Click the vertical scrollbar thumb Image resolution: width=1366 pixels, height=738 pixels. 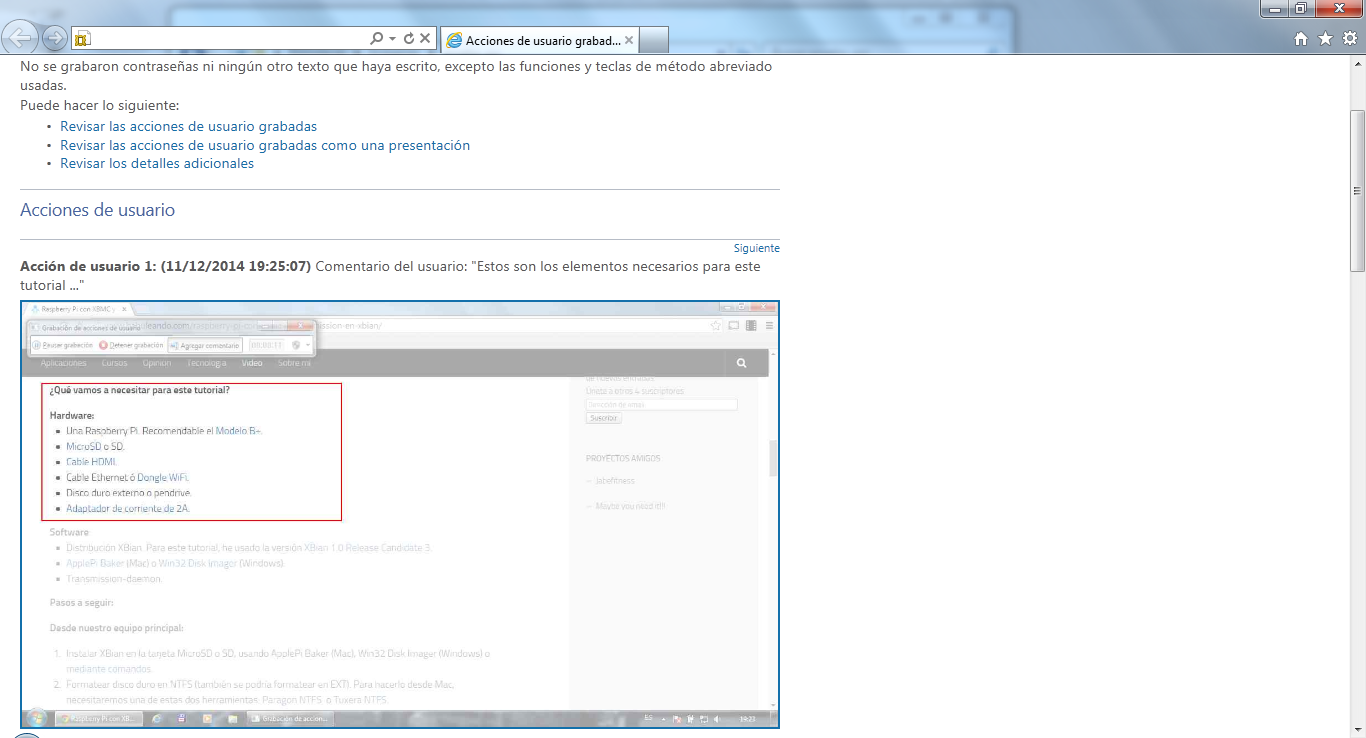pyautogui.click(x=1357, y=190)
